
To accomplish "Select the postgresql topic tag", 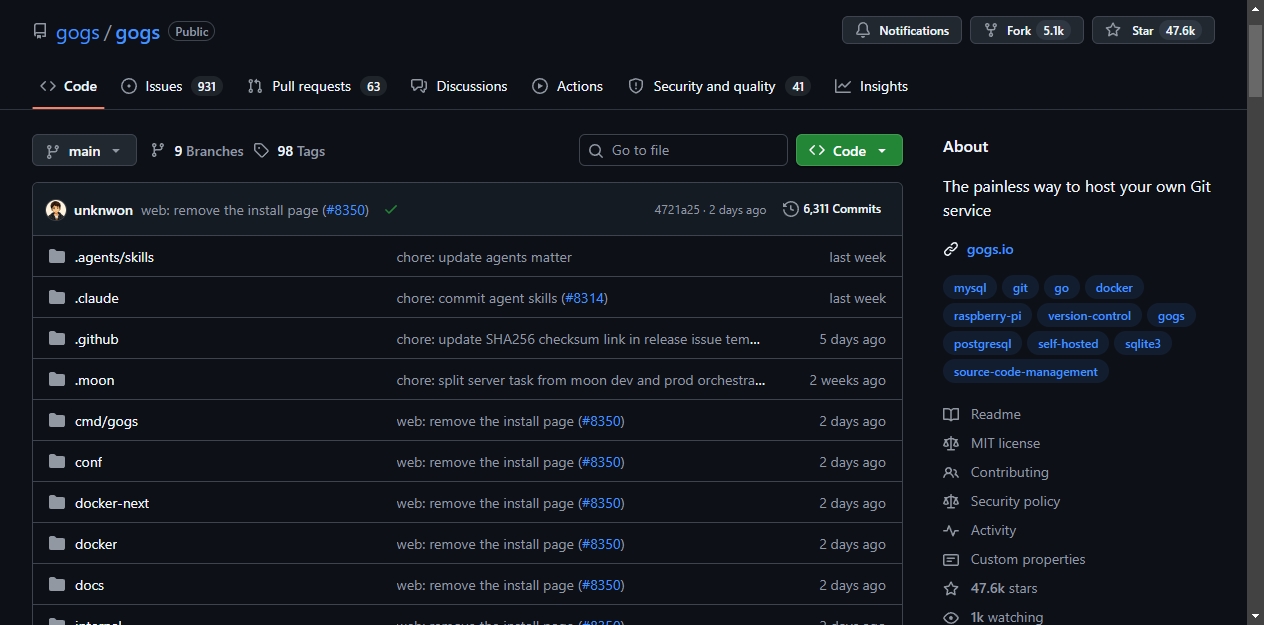I will click(983, 343).
